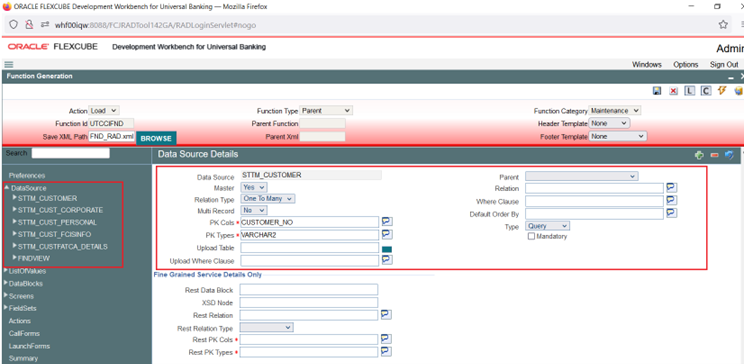Open the Parent dropdown

tap(582, 177)
